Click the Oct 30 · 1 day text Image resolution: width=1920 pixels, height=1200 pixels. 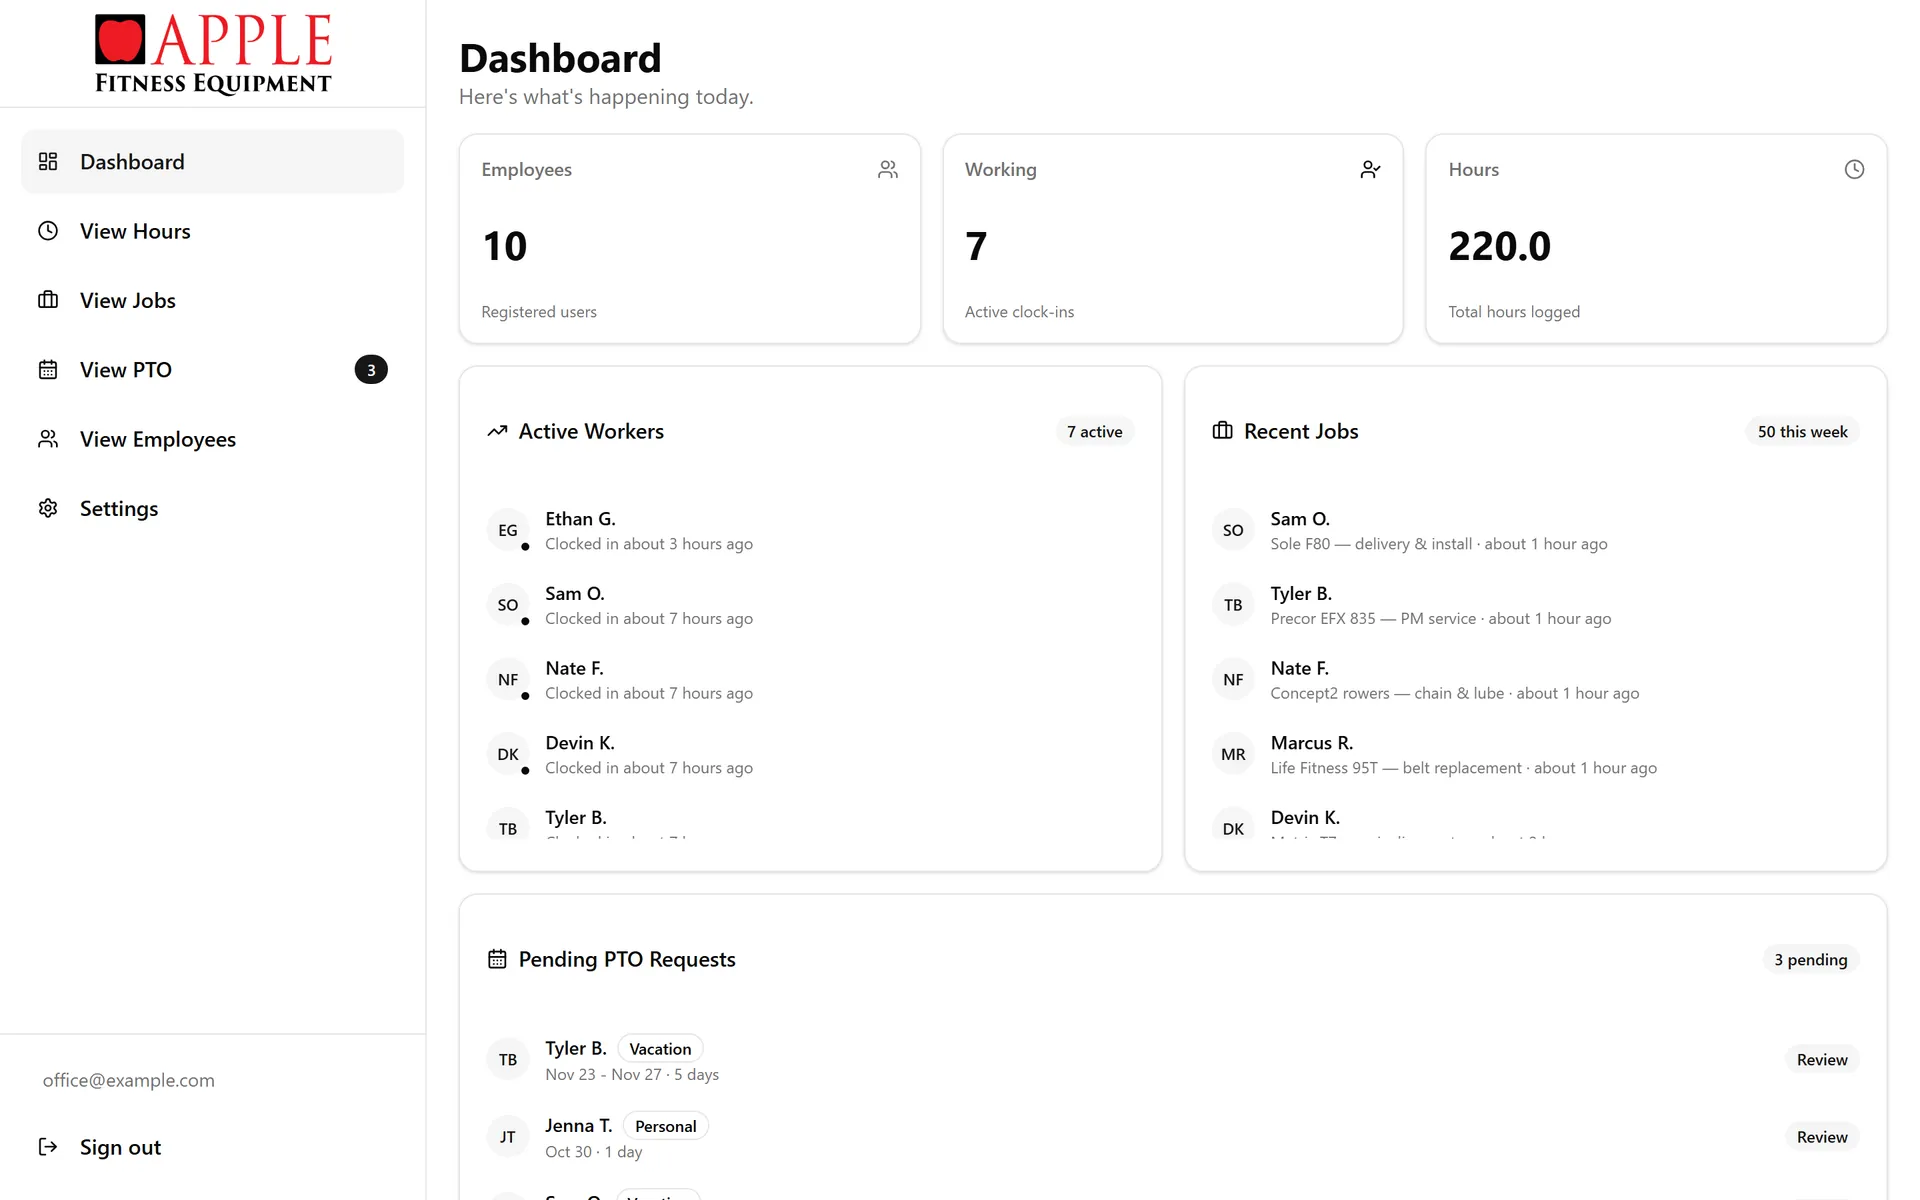point(594,1152)
